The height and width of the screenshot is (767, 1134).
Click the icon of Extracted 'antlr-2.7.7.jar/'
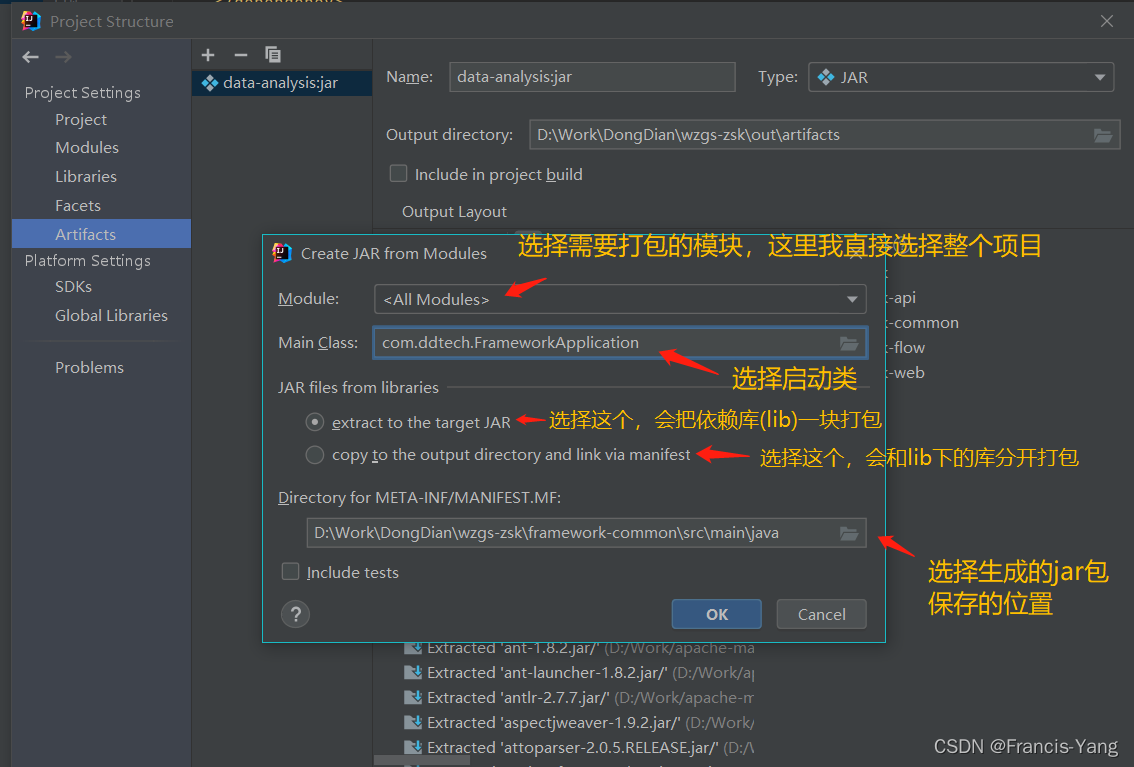tap(413, 698)
